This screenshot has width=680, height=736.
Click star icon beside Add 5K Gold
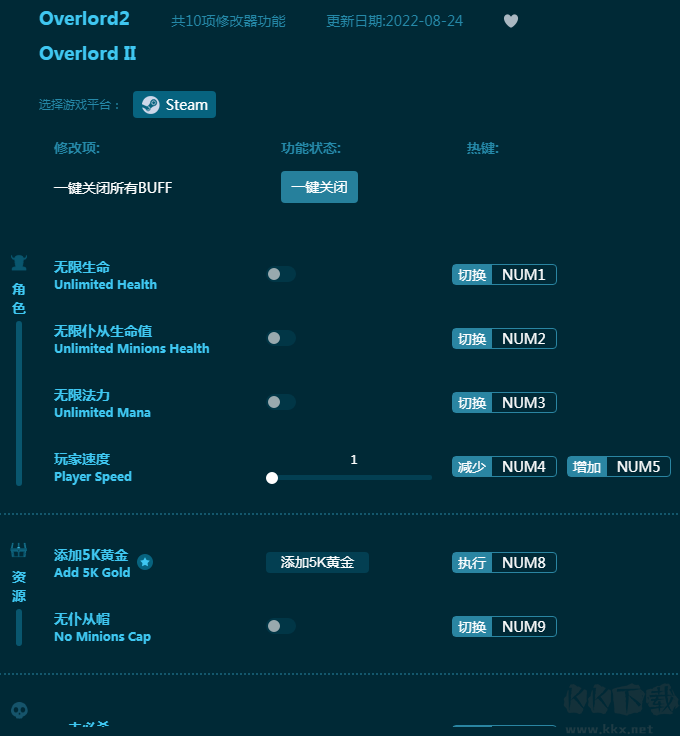coord(145,563)
